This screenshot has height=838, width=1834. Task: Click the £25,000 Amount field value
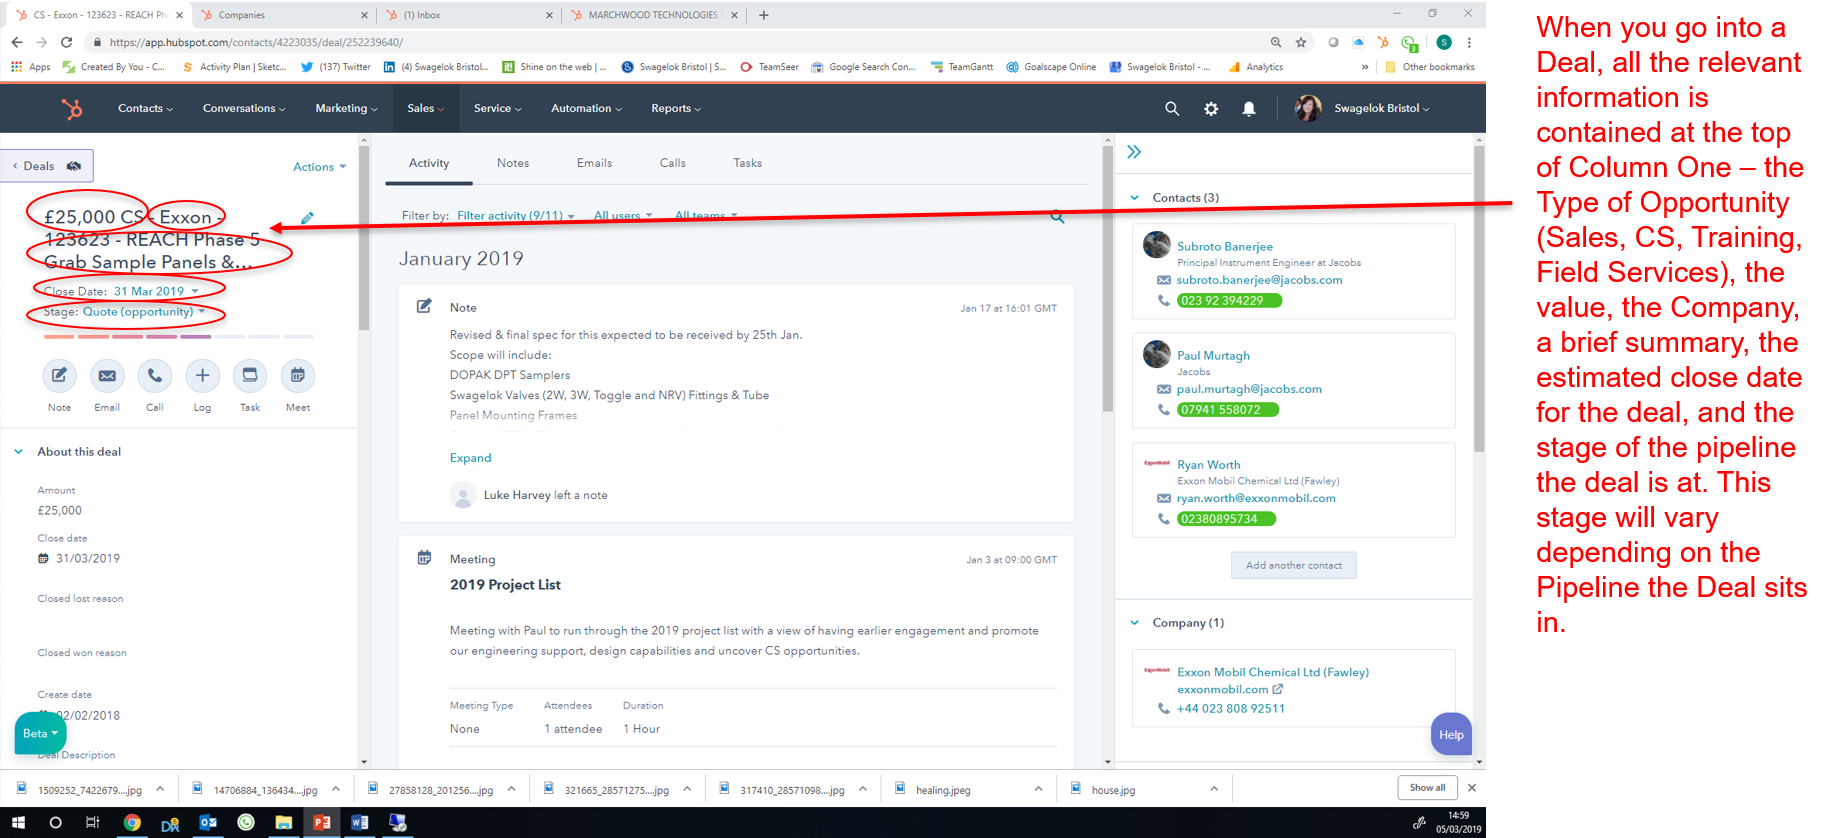(x=60, y=510)
